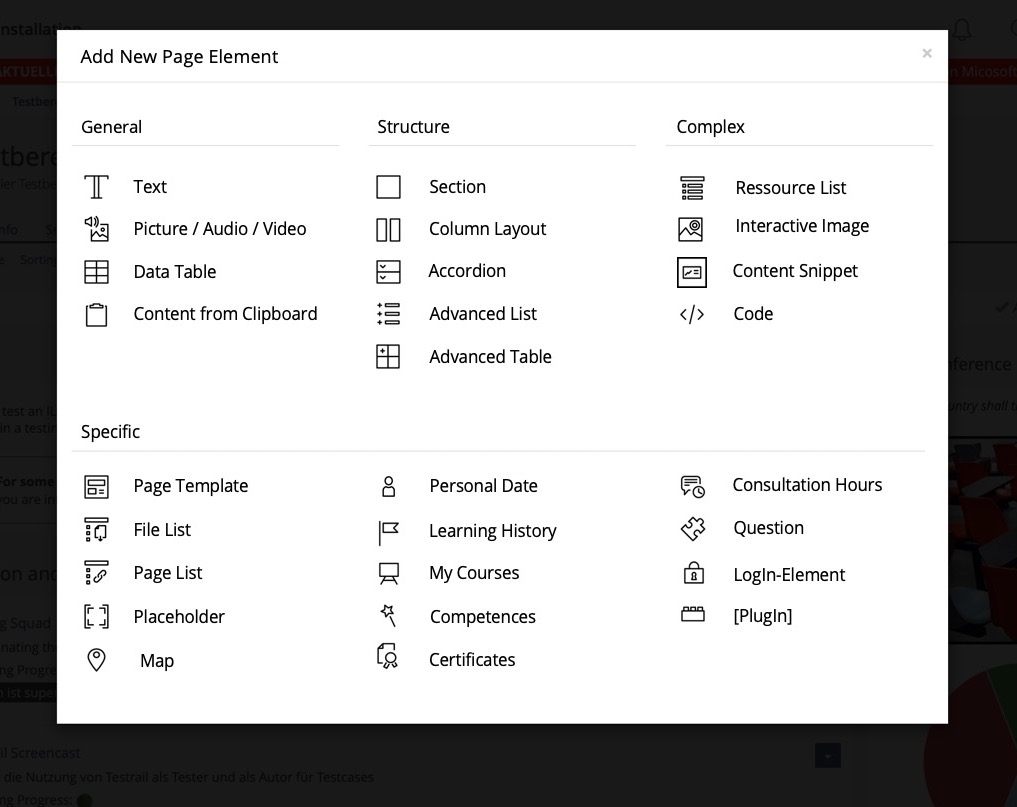
Task: Click the Question puzzle piece icon
Action: coord(693,529)
